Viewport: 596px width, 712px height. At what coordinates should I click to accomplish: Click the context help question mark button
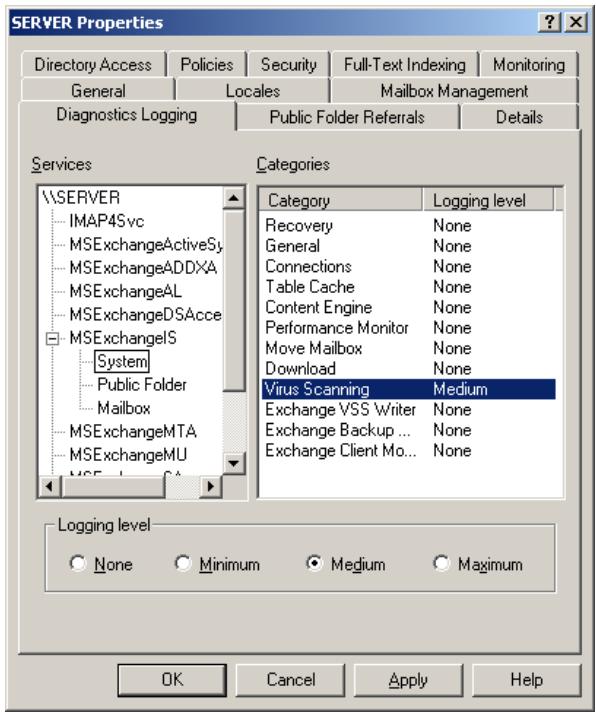tap(549, 22)
